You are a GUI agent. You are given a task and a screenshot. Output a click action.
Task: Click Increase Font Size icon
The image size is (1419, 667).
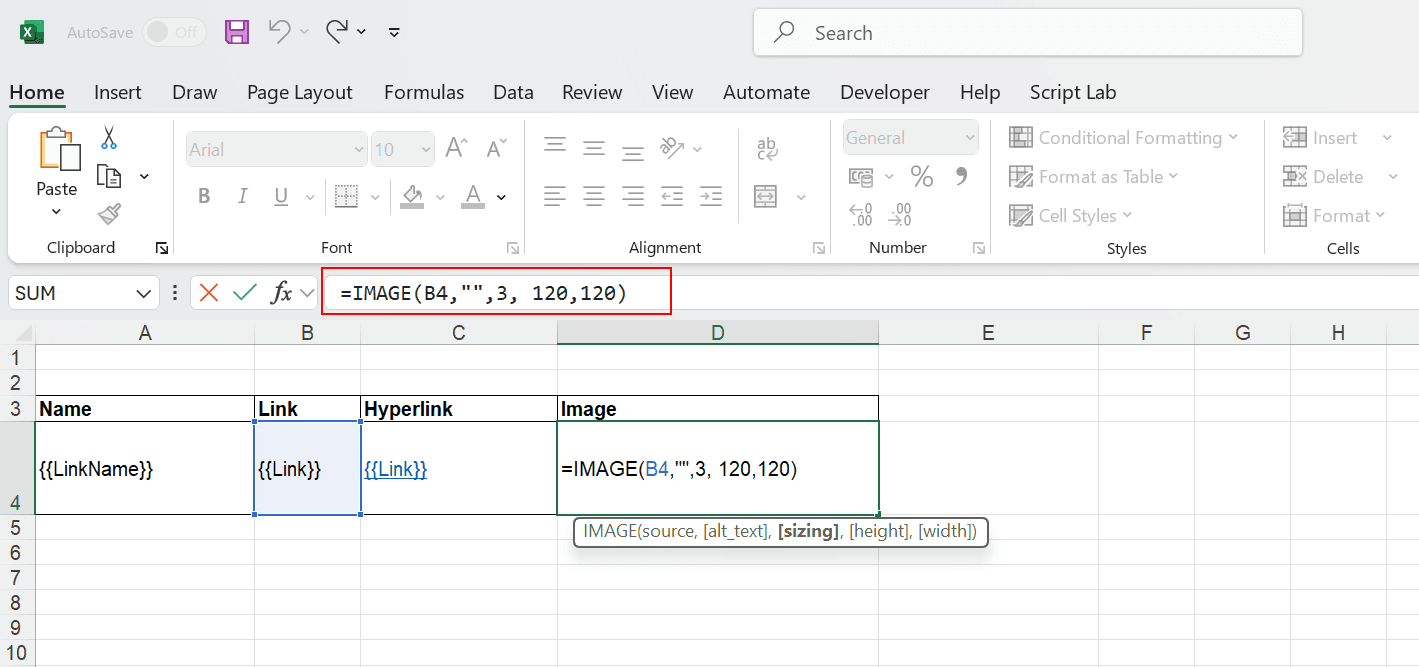[456, 149]
